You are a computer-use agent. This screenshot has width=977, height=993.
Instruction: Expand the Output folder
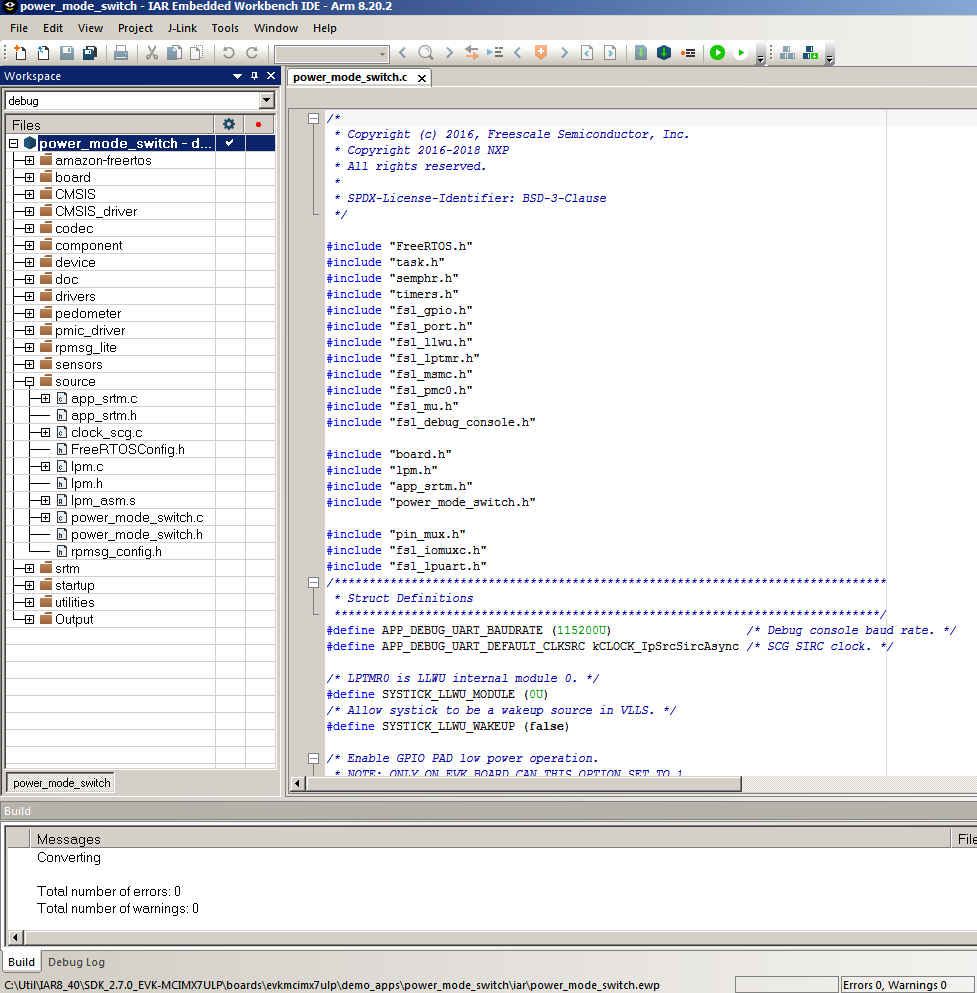(x=29, y=619)
